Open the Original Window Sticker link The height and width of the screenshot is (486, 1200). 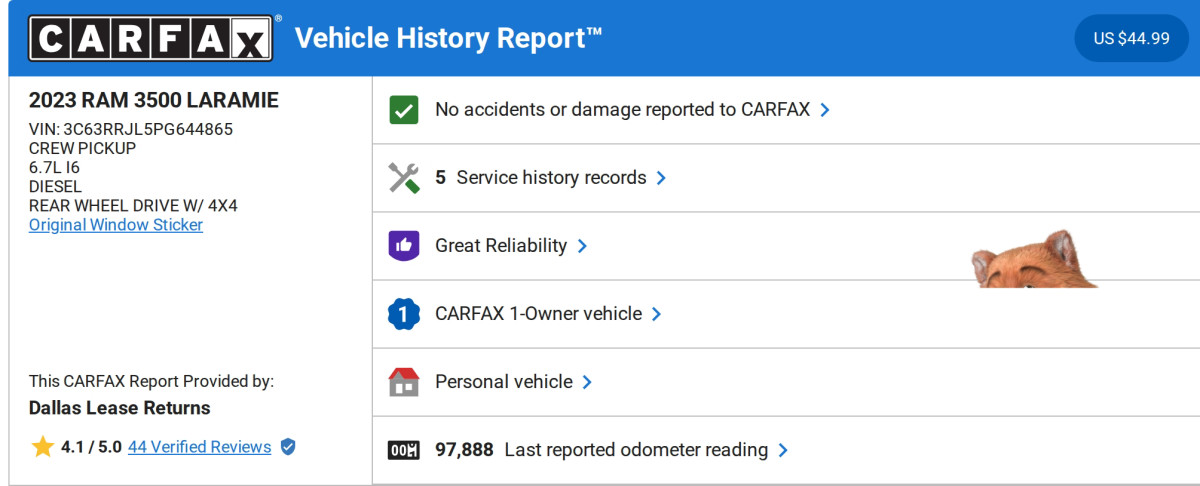(x=116, y=225)
